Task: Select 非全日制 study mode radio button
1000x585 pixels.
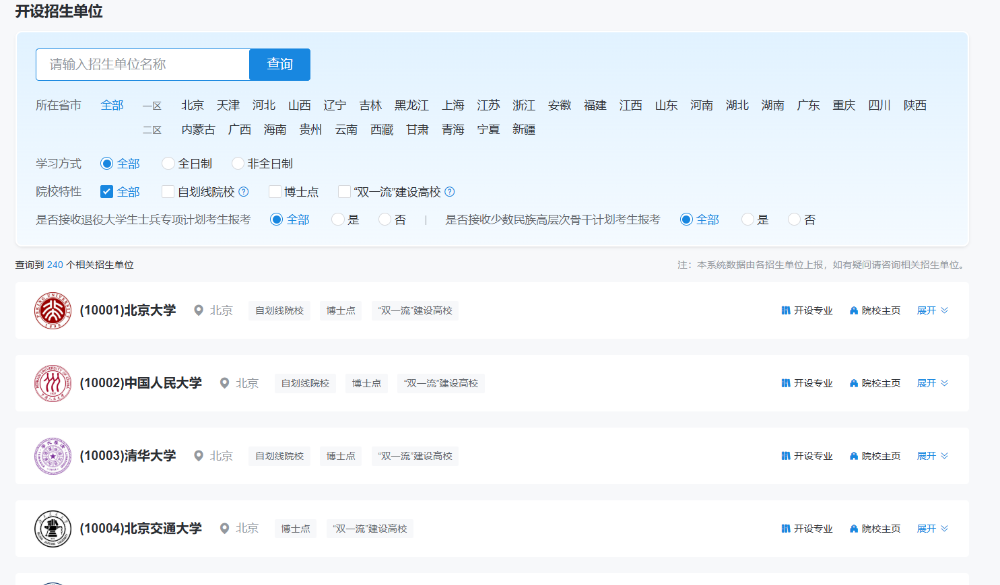Action: click(x=238, y=163)
